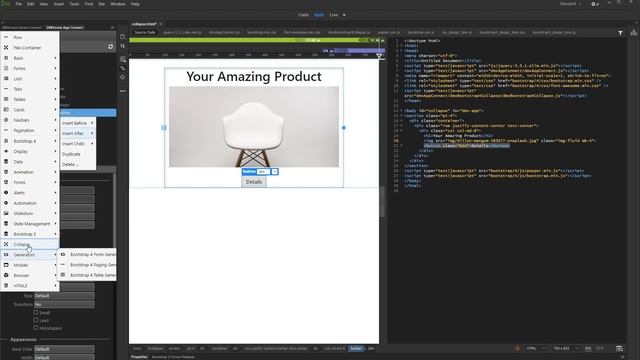This screenshot has width=640, height=360.
Task: Open the Live view dropdown arrow
Action: pyautogui.click(x=344, y=15)
